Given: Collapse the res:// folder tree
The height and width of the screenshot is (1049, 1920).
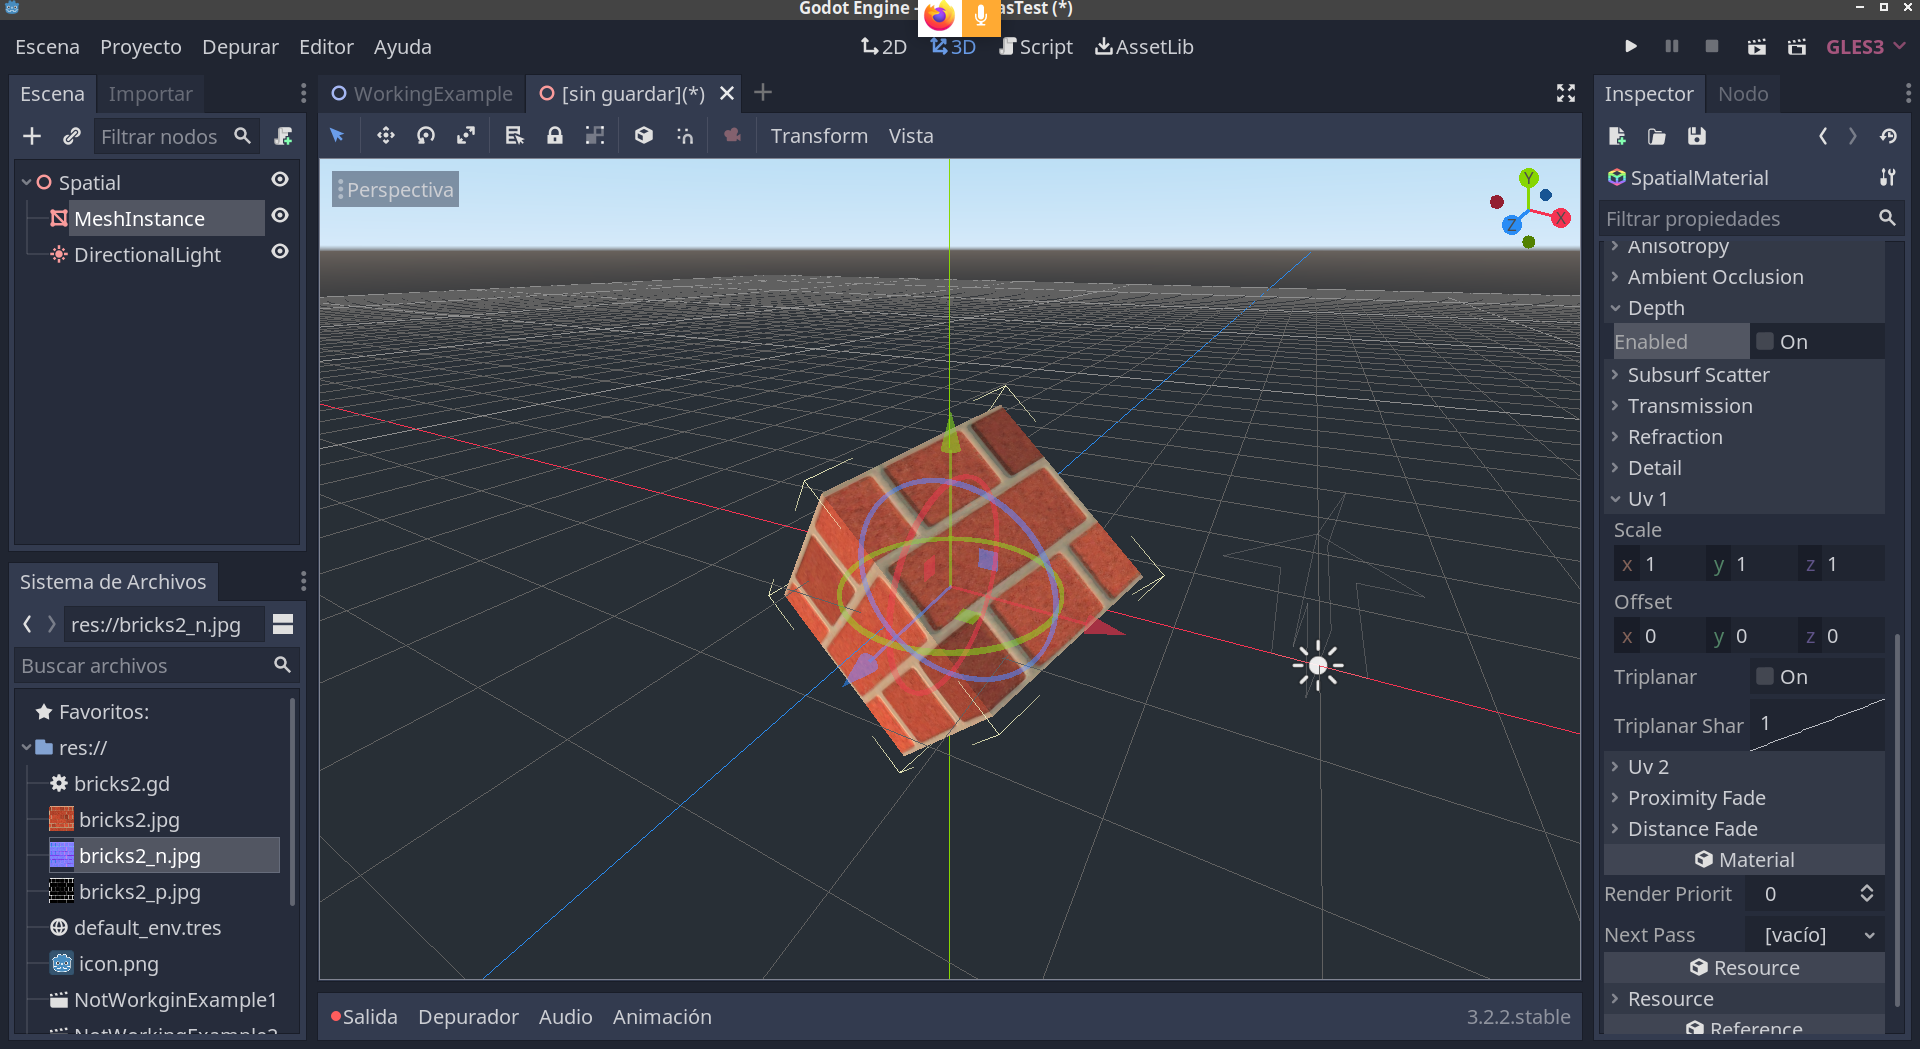Looking at the screenshot, I should point(27,747).
